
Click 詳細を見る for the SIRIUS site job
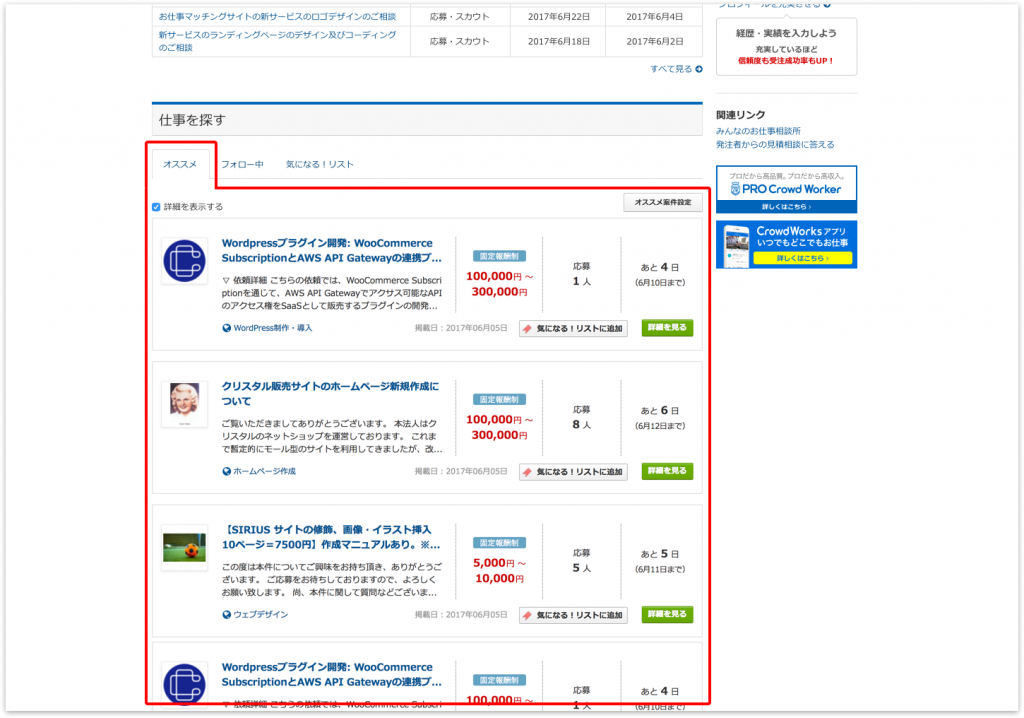(x=666, y=614)
